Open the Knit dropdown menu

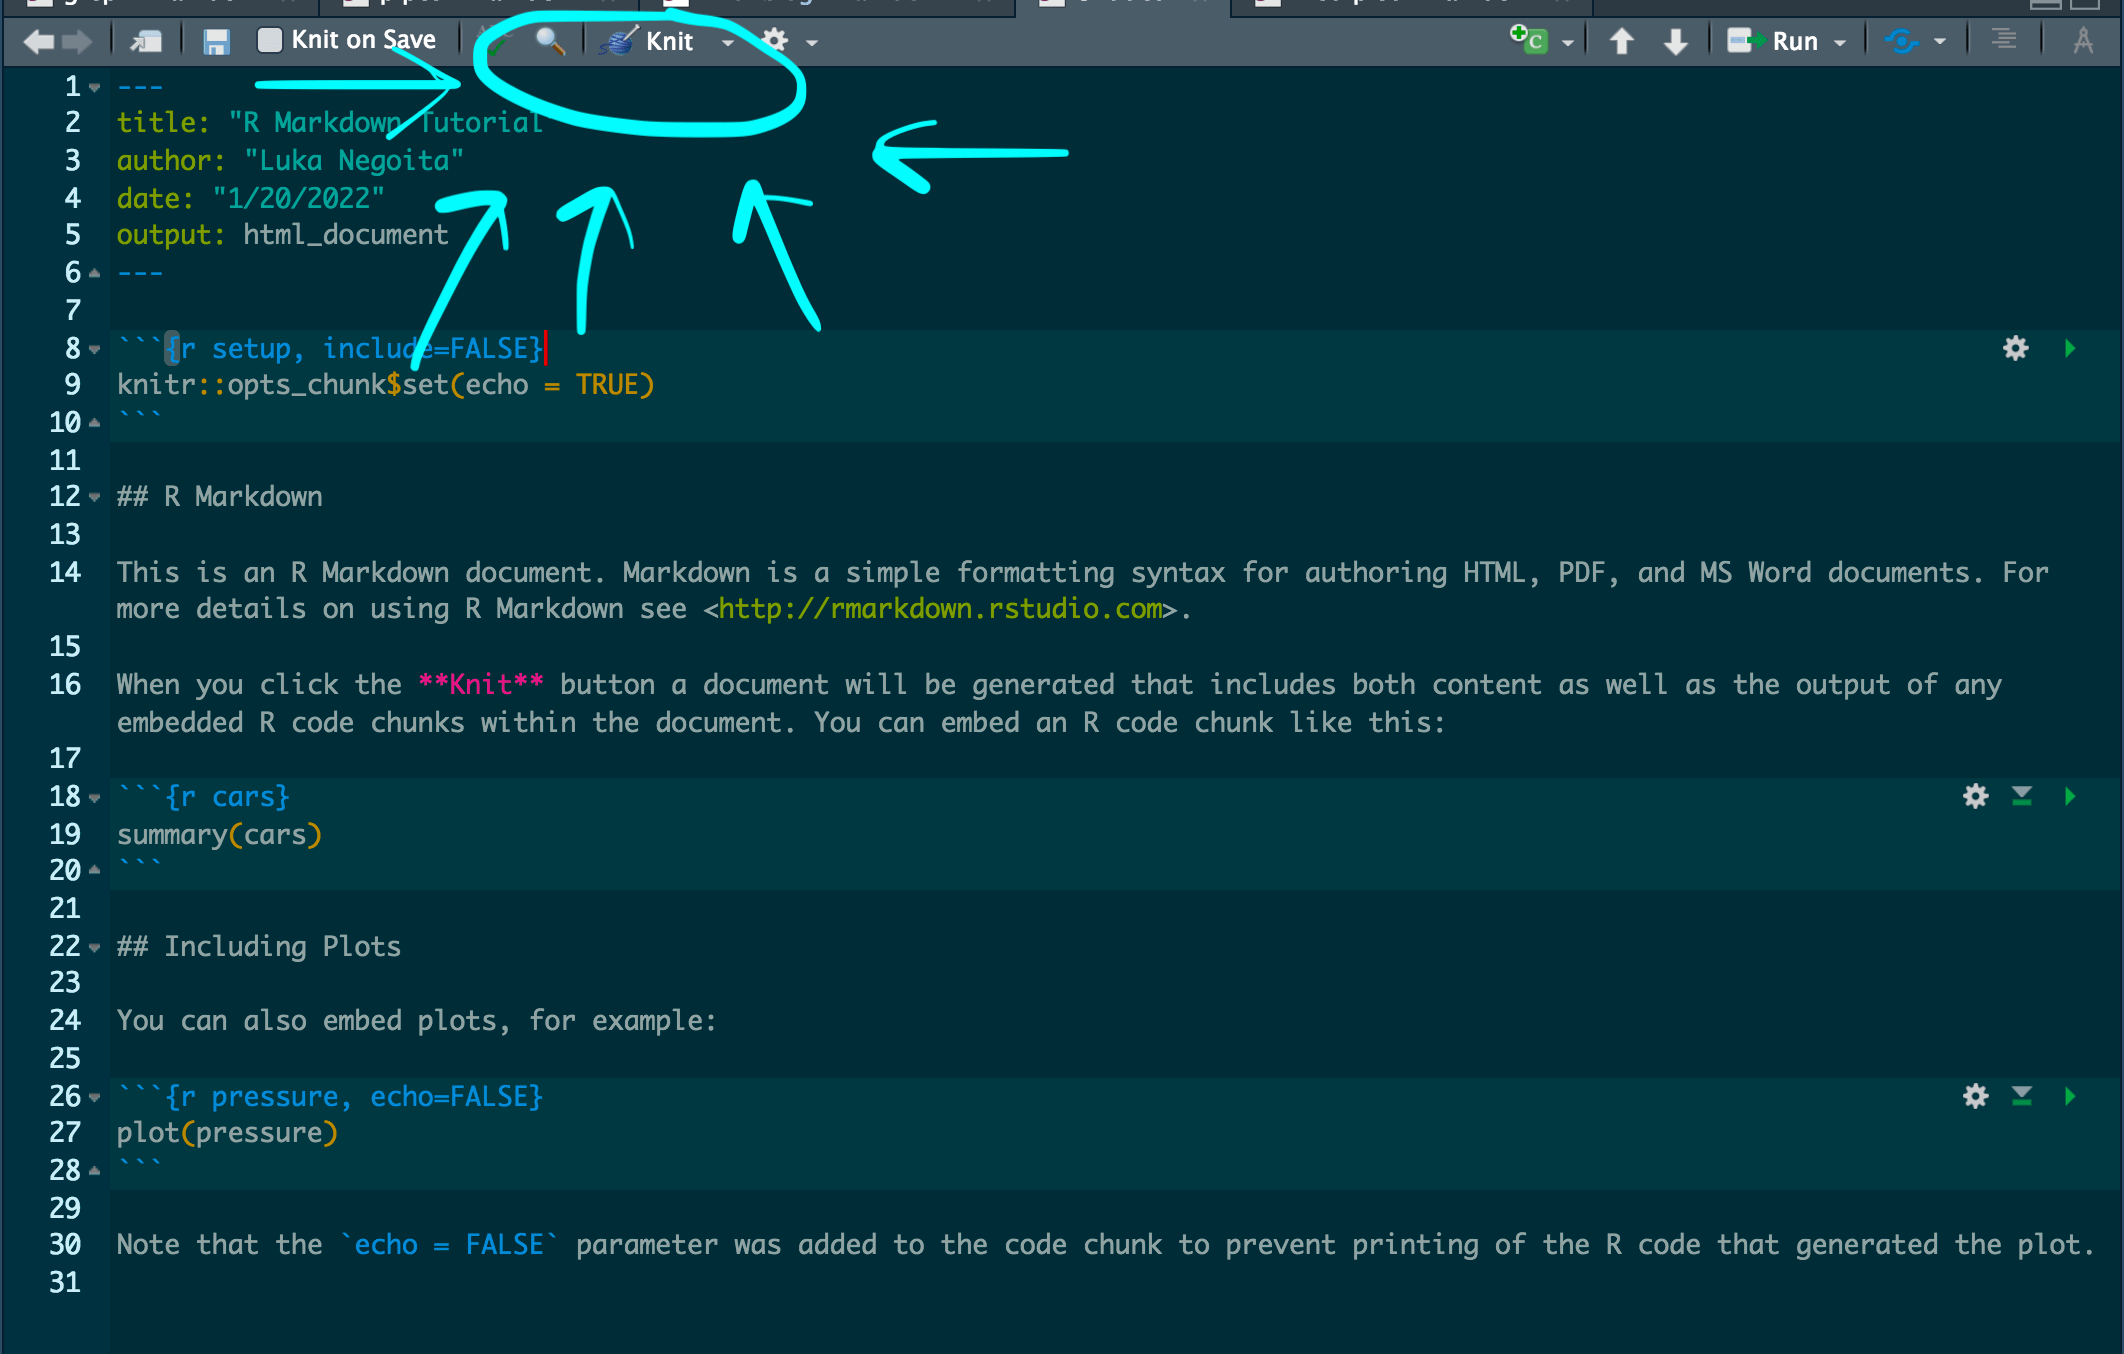click(x=727, y=42)
